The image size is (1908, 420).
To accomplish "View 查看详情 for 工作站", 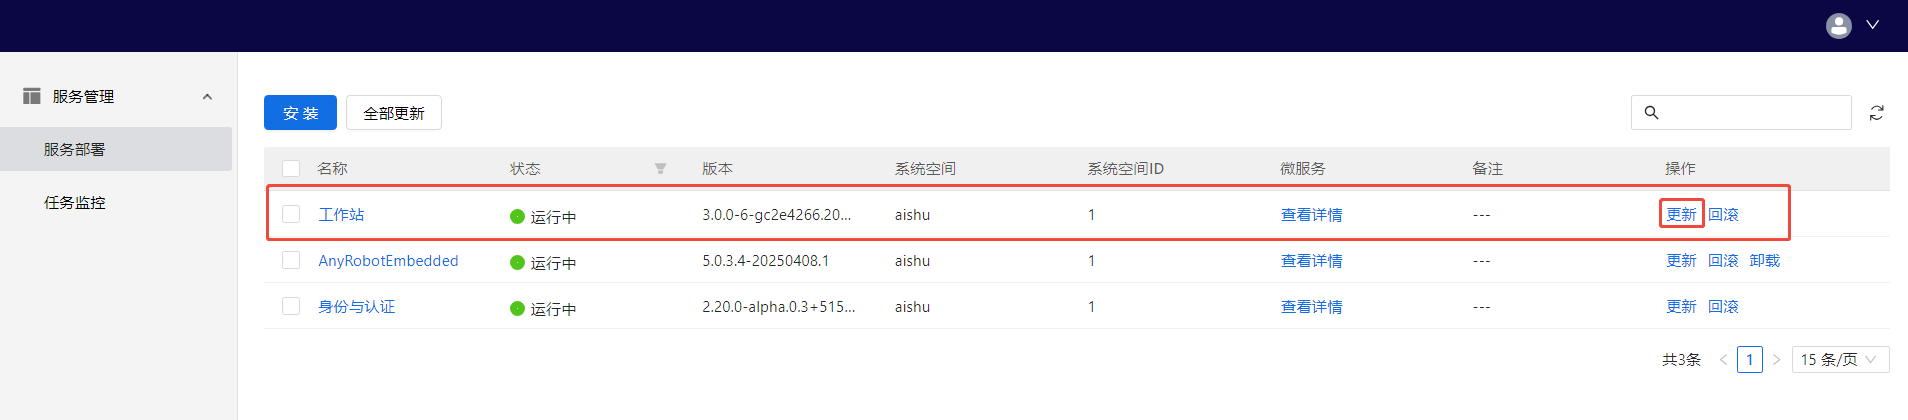I will [x=1311, y=214].
